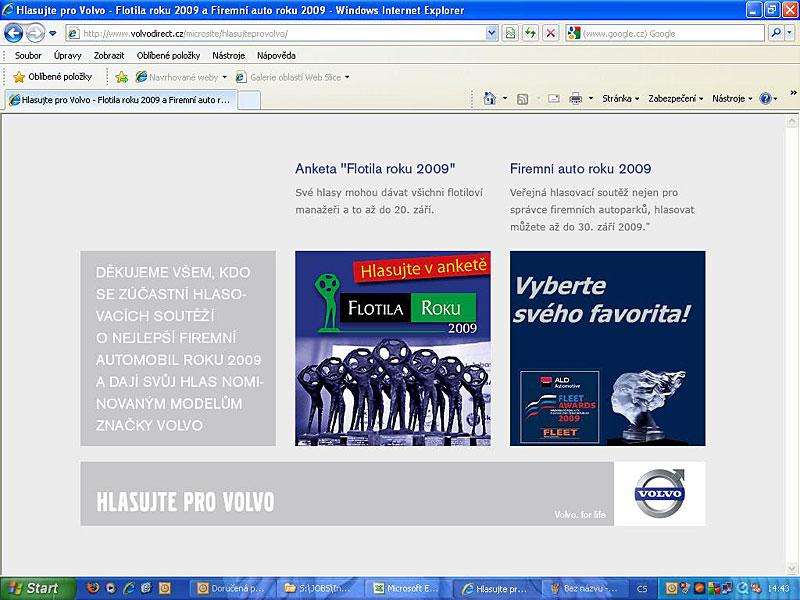800x600 pixels.
Task: Click the volvodirect.cz address bar
Action: coord(282,34)
